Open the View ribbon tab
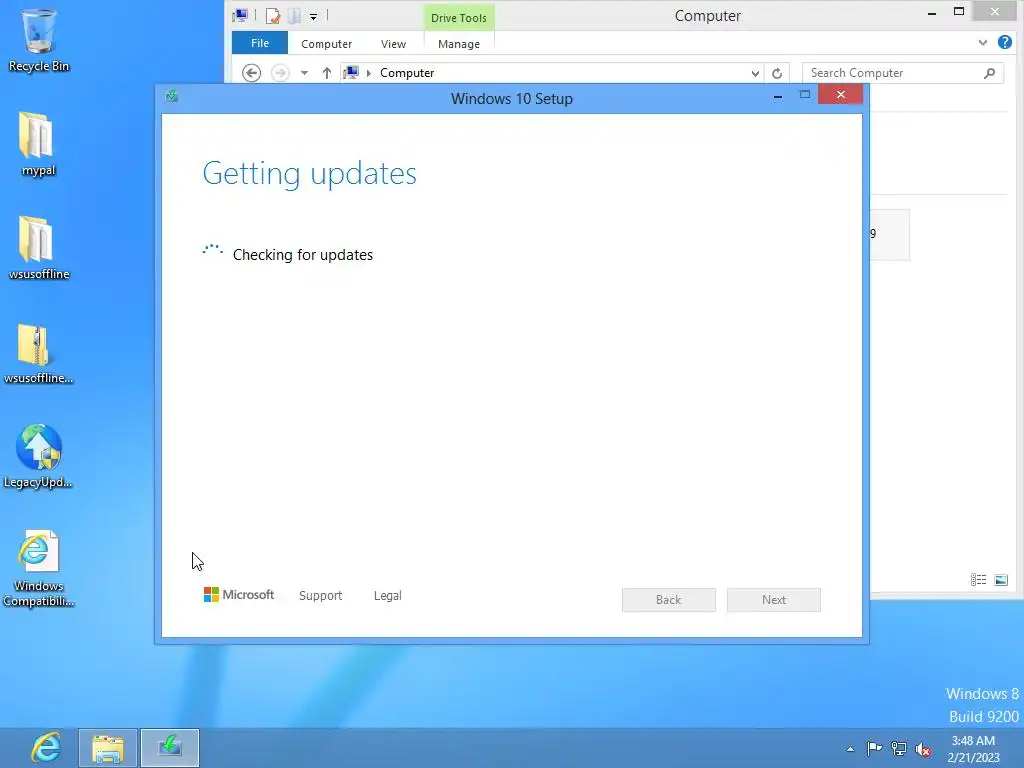Image resolution: width=1024 pixels, height=768 pixels. [x=393, y=44]
